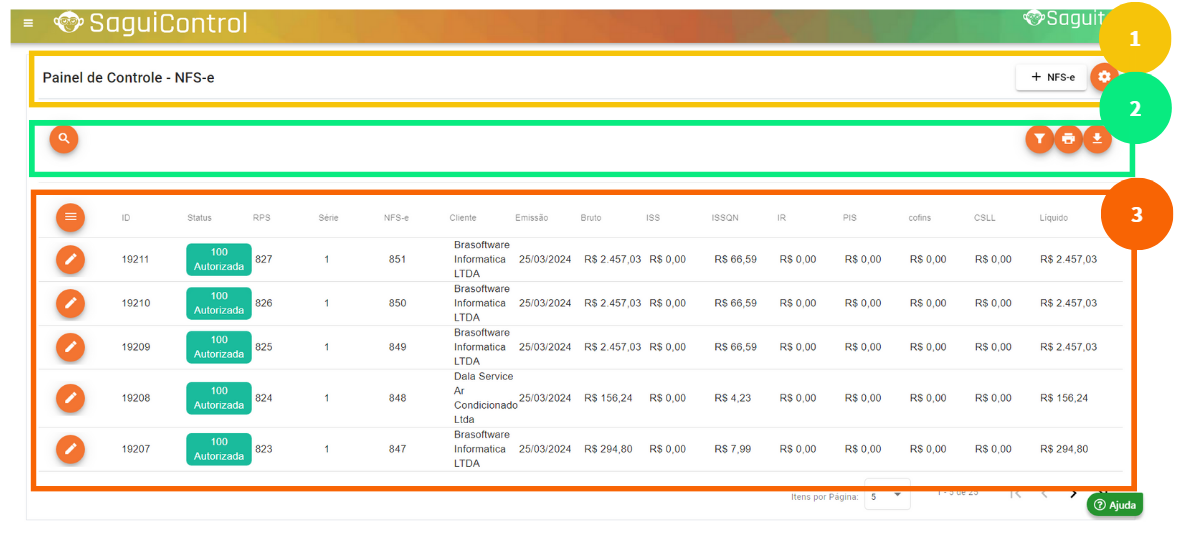This screenshot has height=535, width=1188.
Task: Edit the invoice row with ID 19207
Action: pos(70,449)
